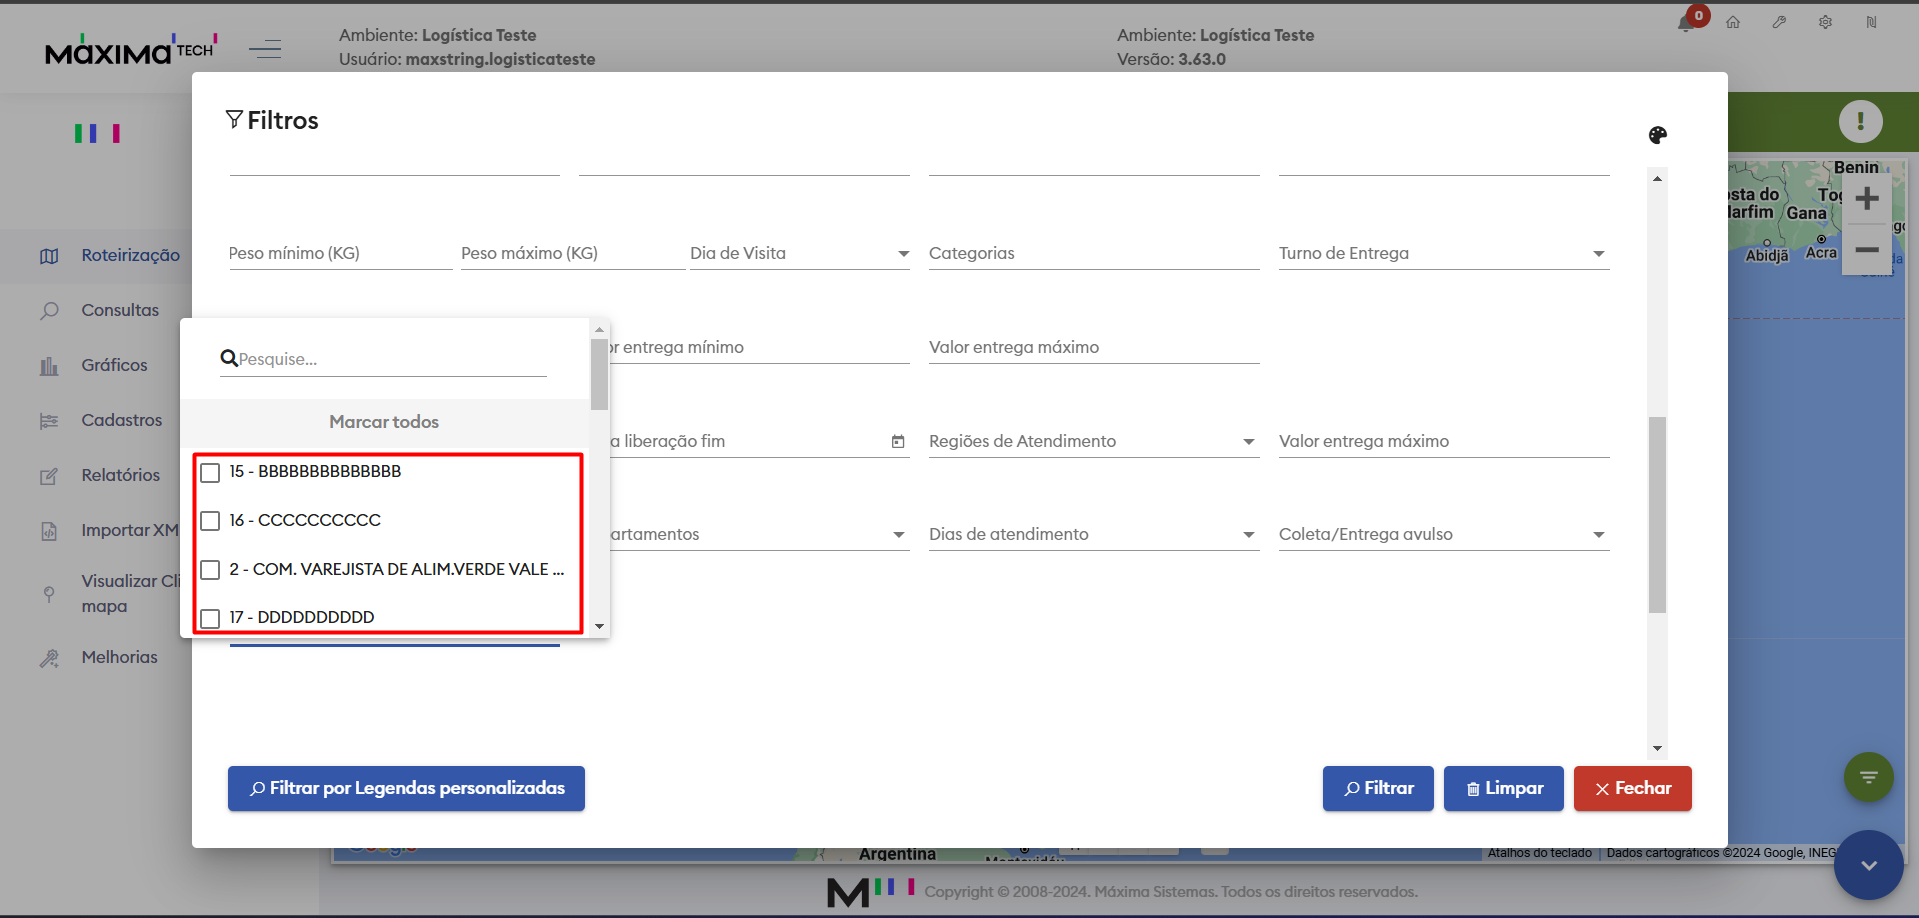The width and height of the screenshot is (1919, 918).
Task: Close the dialog with Fechar
Action: tap(1633, 788)
